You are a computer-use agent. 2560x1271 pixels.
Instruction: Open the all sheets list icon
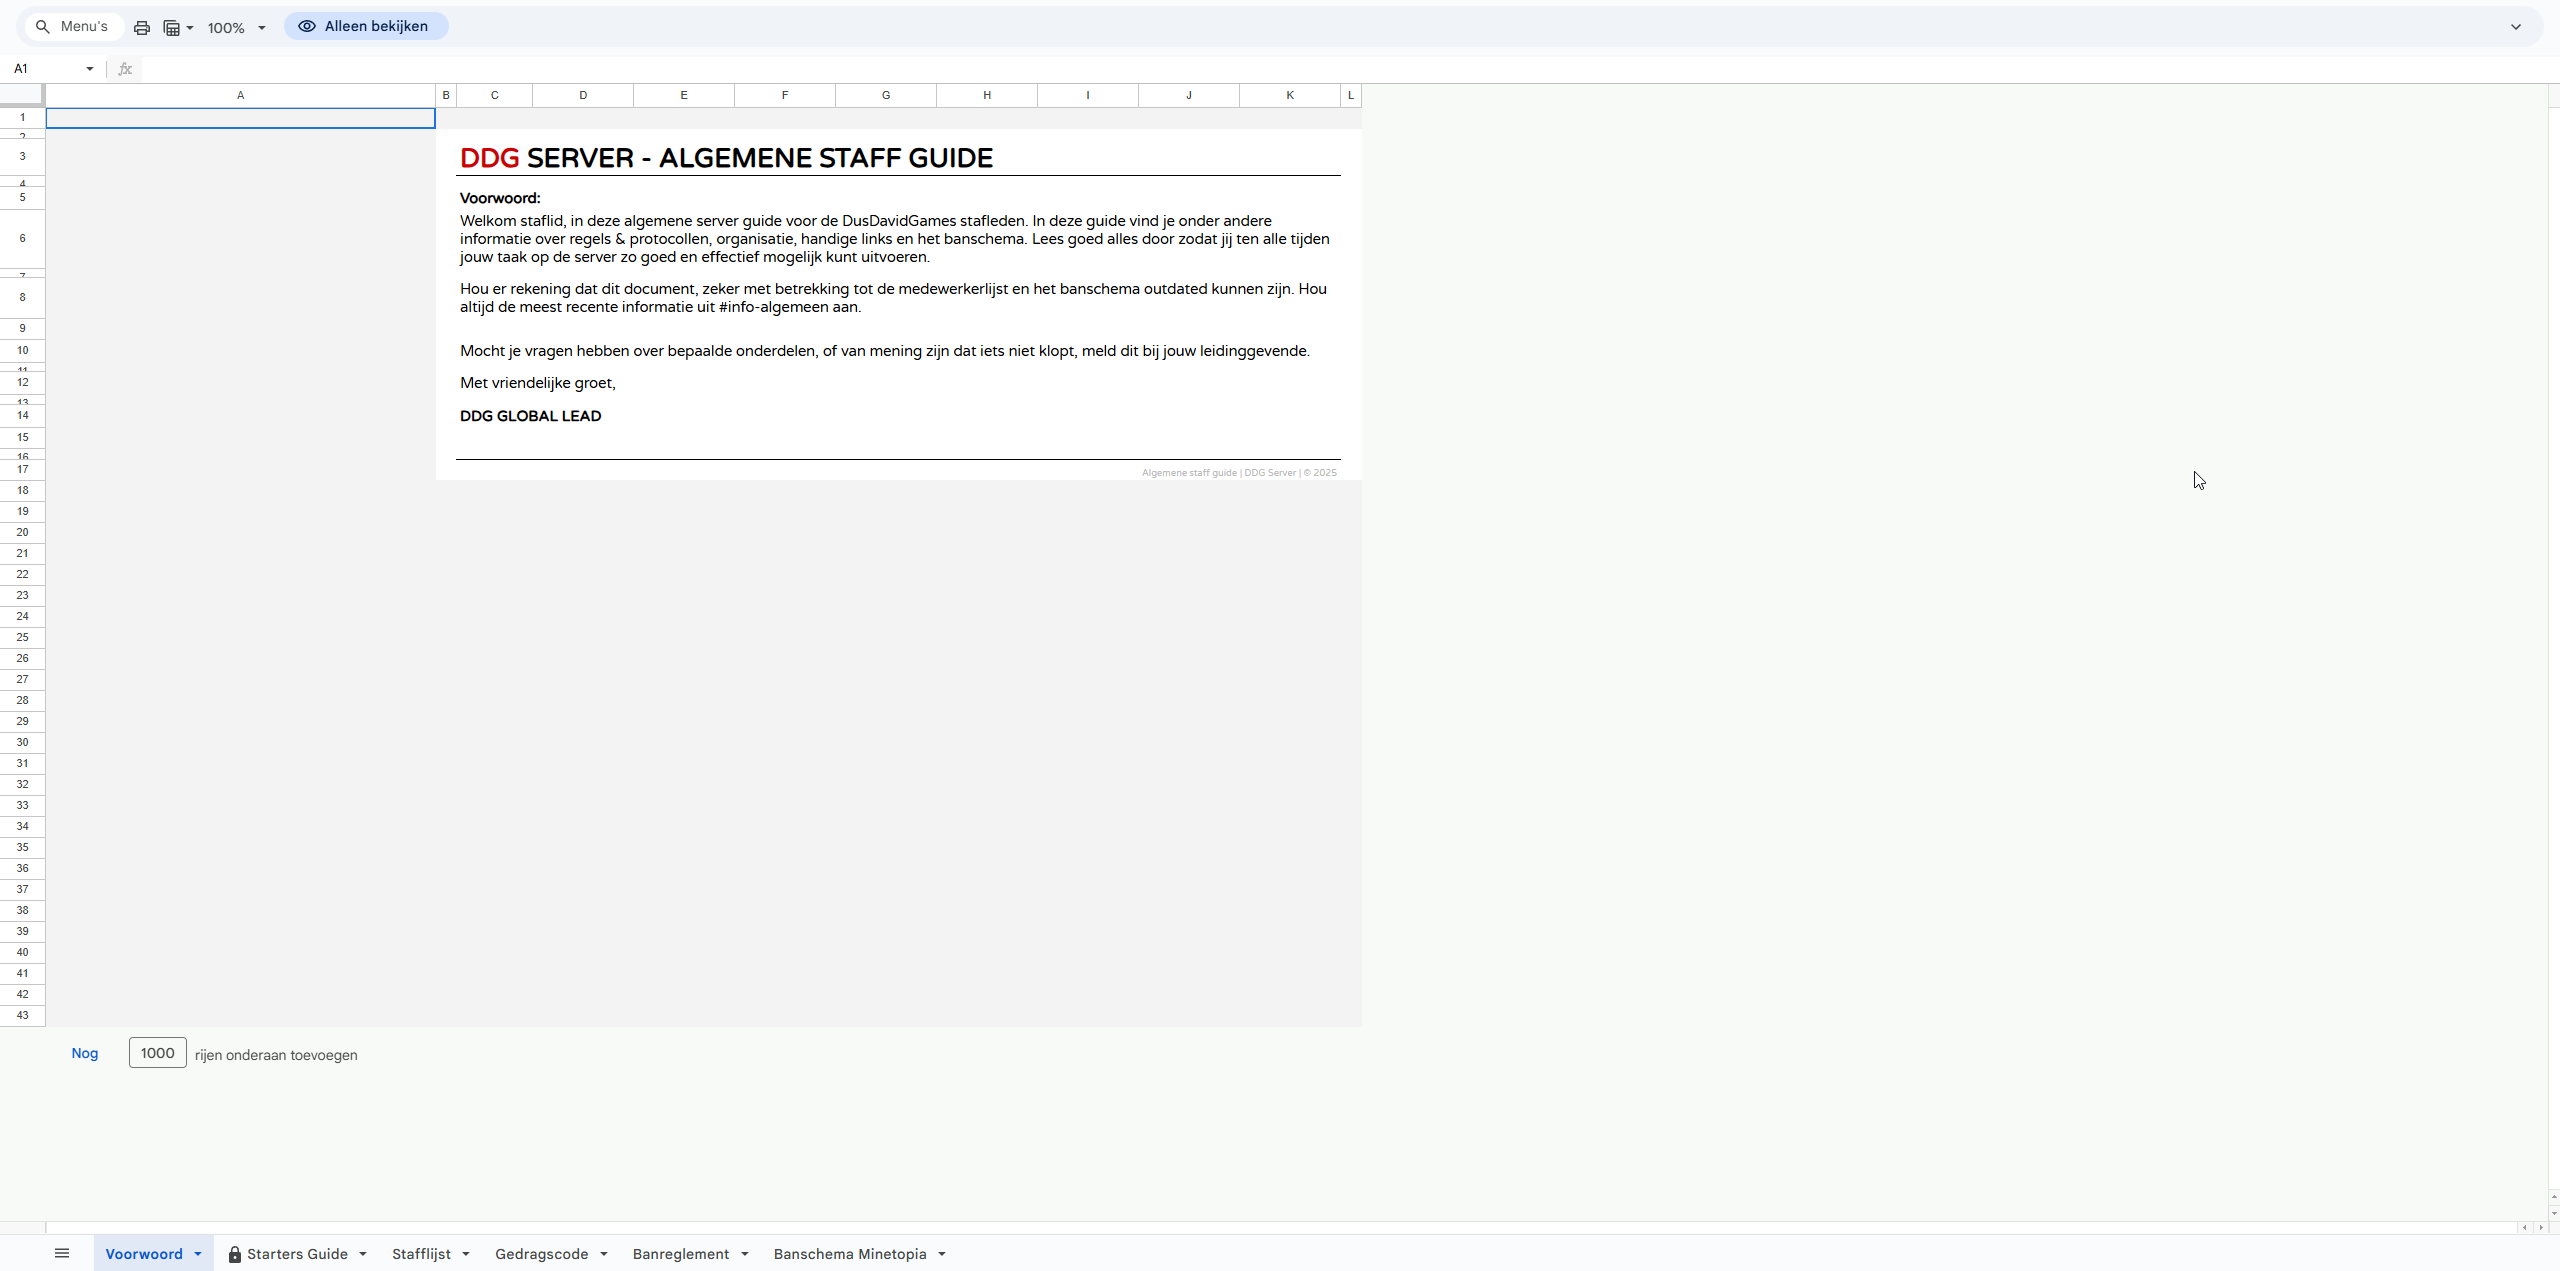[x=62, y=1253]
